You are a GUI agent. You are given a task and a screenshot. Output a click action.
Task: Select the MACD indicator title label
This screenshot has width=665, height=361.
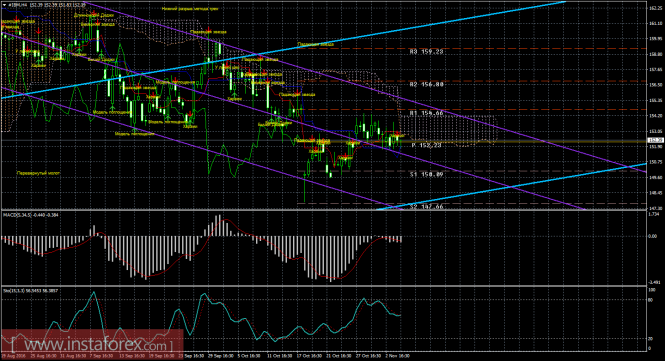click(31, 215)
